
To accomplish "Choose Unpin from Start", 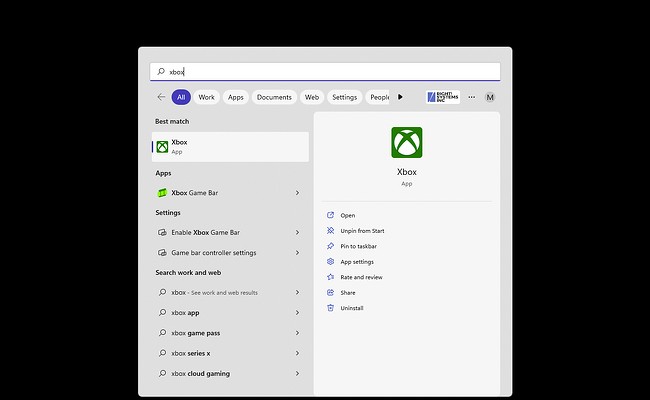I will pos(362,231).
